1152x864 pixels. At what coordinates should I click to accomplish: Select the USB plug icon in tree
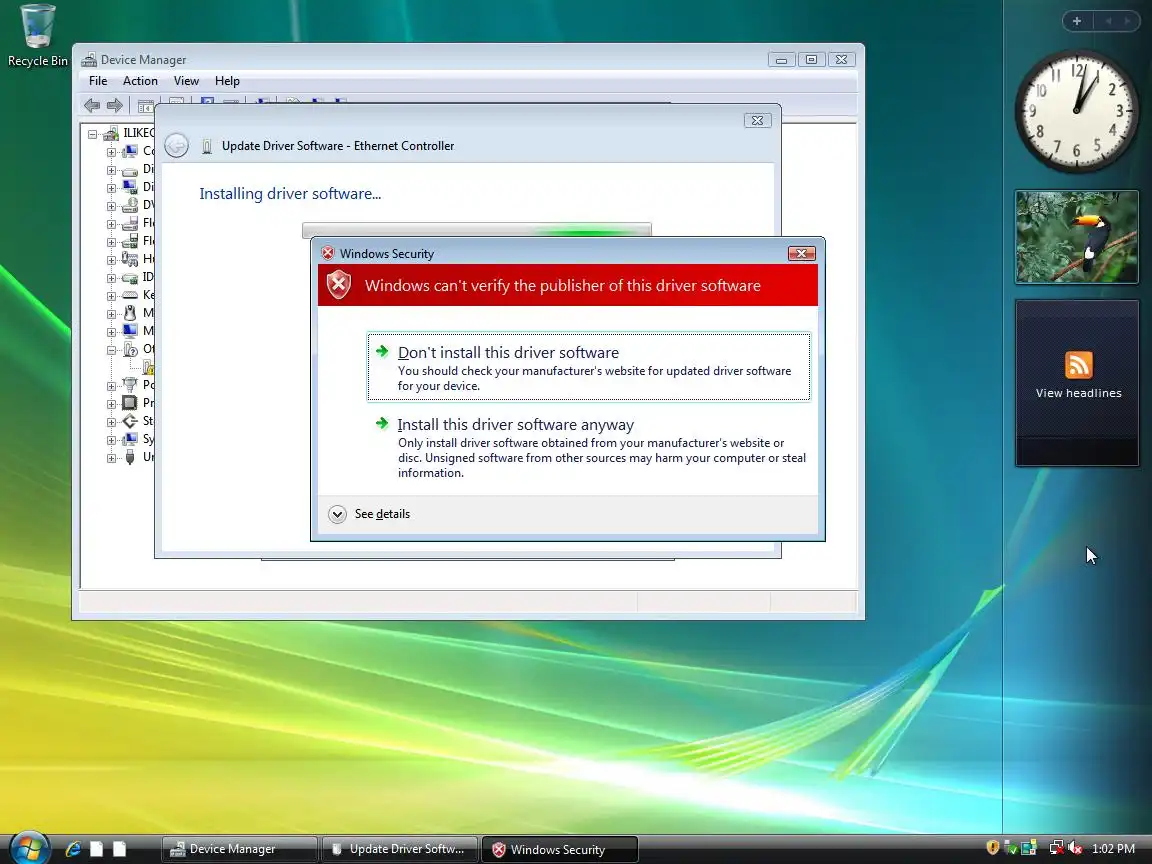(130, 457)
